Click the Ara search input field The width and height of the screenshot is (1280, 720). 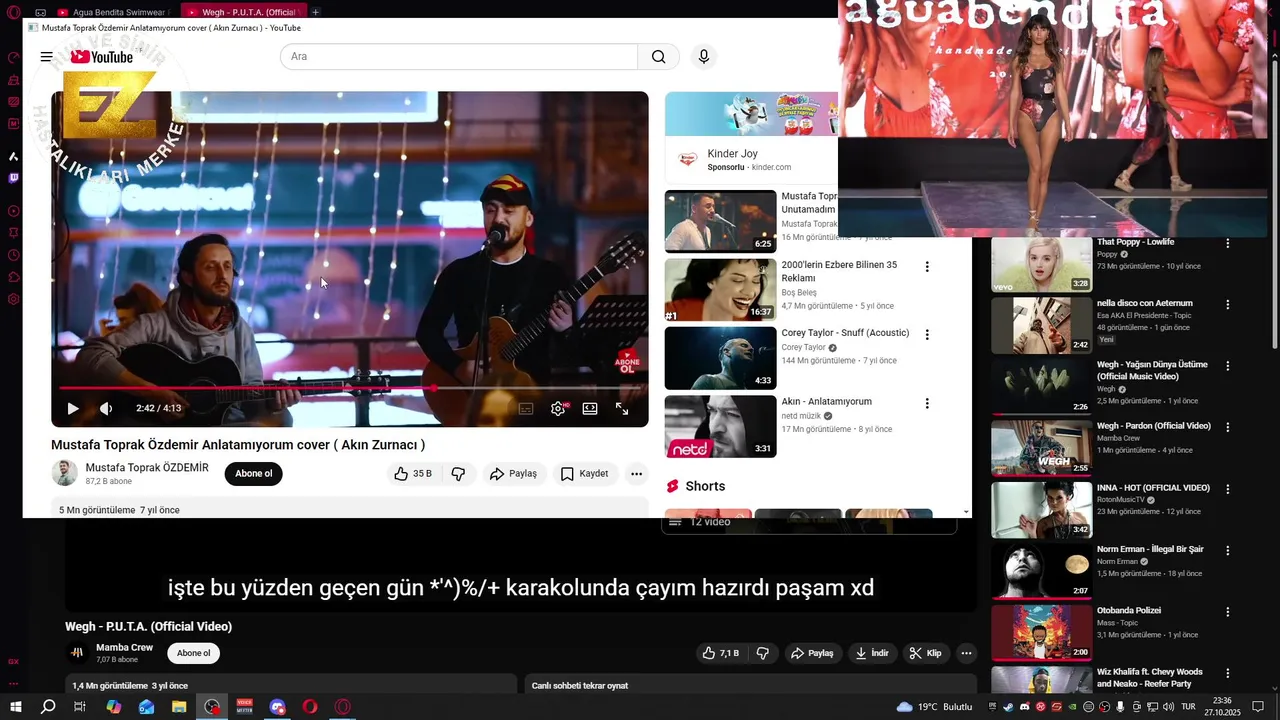tap(459, 57)
